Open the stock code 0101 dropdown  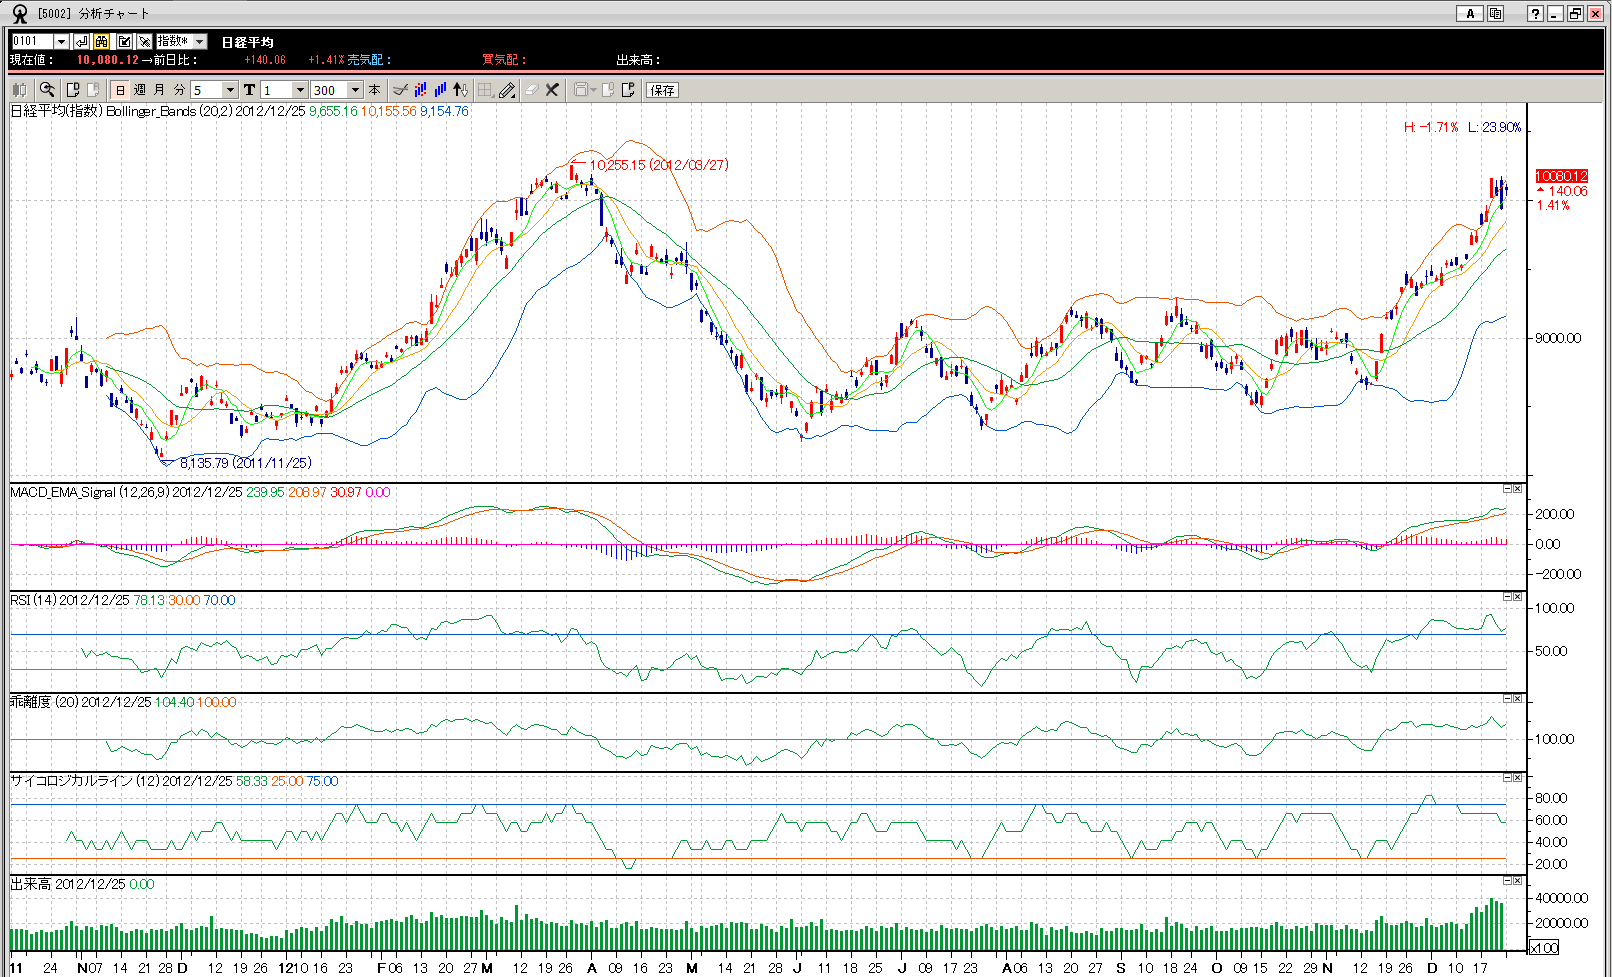coord(61,41)
